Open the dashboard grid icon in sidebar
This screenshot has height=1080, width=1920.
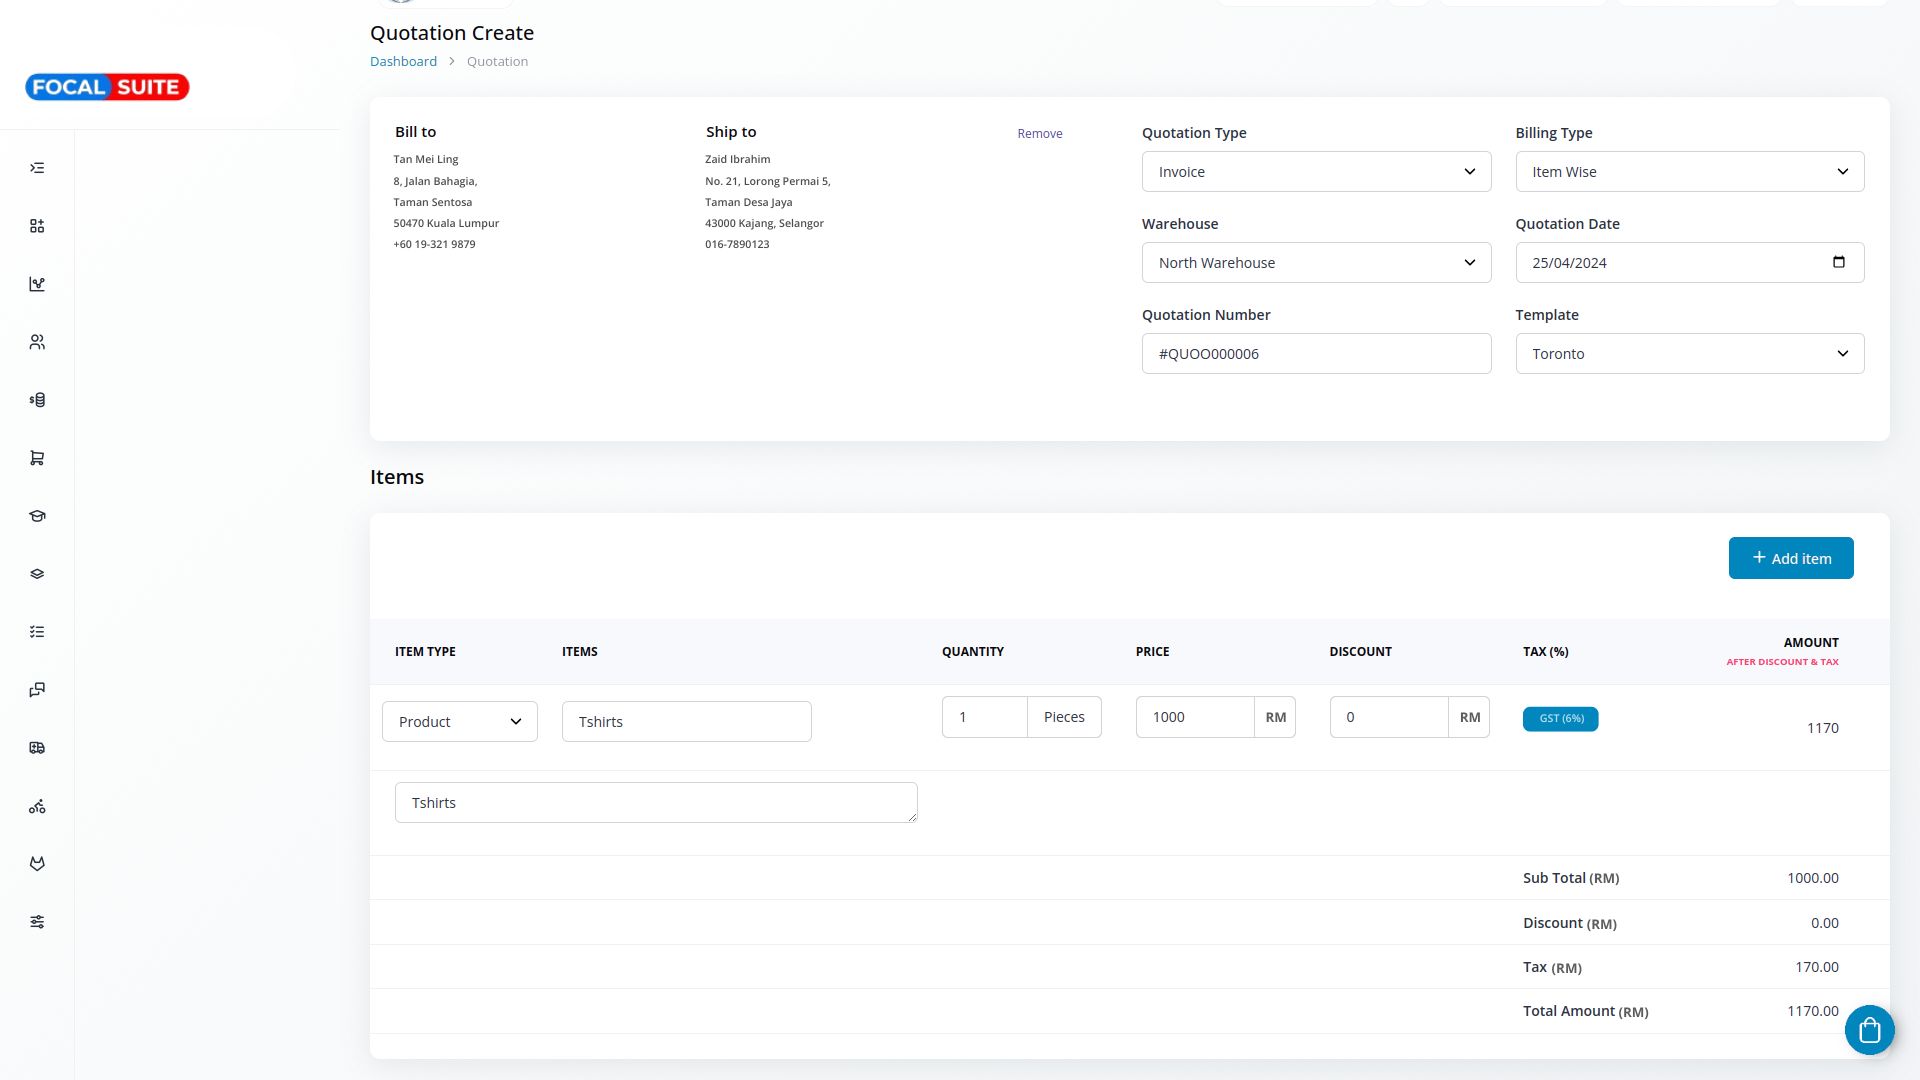(x=37, y=226)
